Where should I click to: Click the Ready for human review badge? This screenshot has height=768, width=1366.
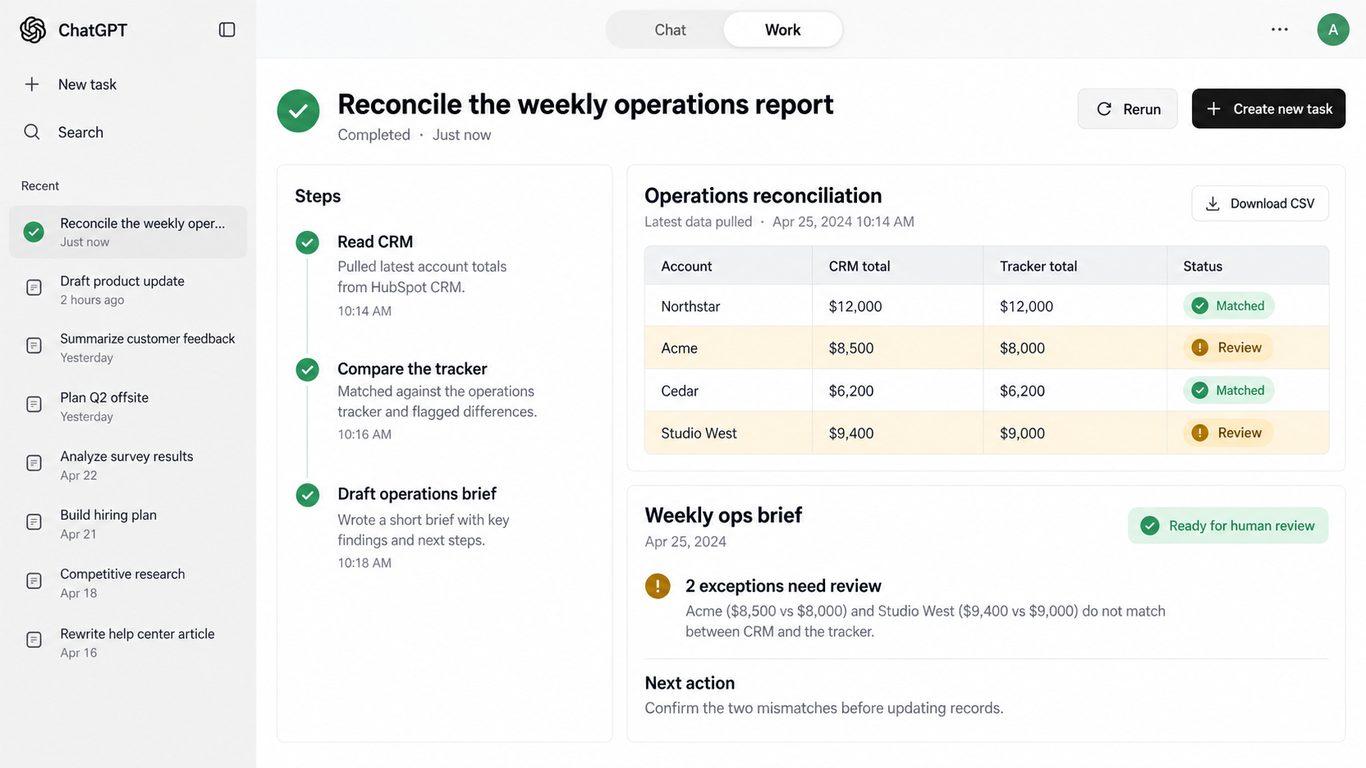coord(1228,526)
